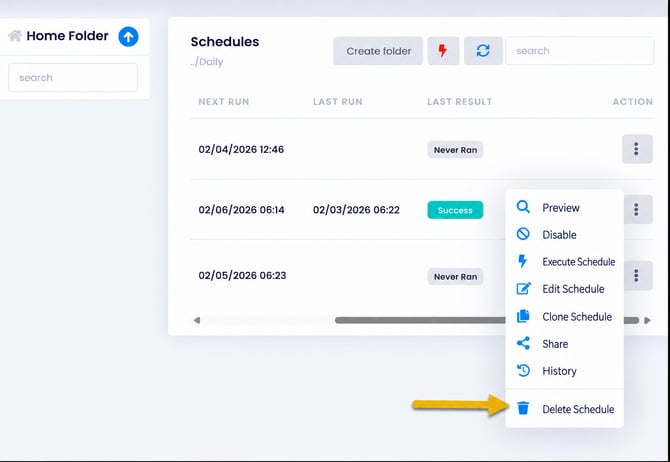Screen dimensions: 670x462
Task: Open History from the context menu
Action: click(564, 371)
